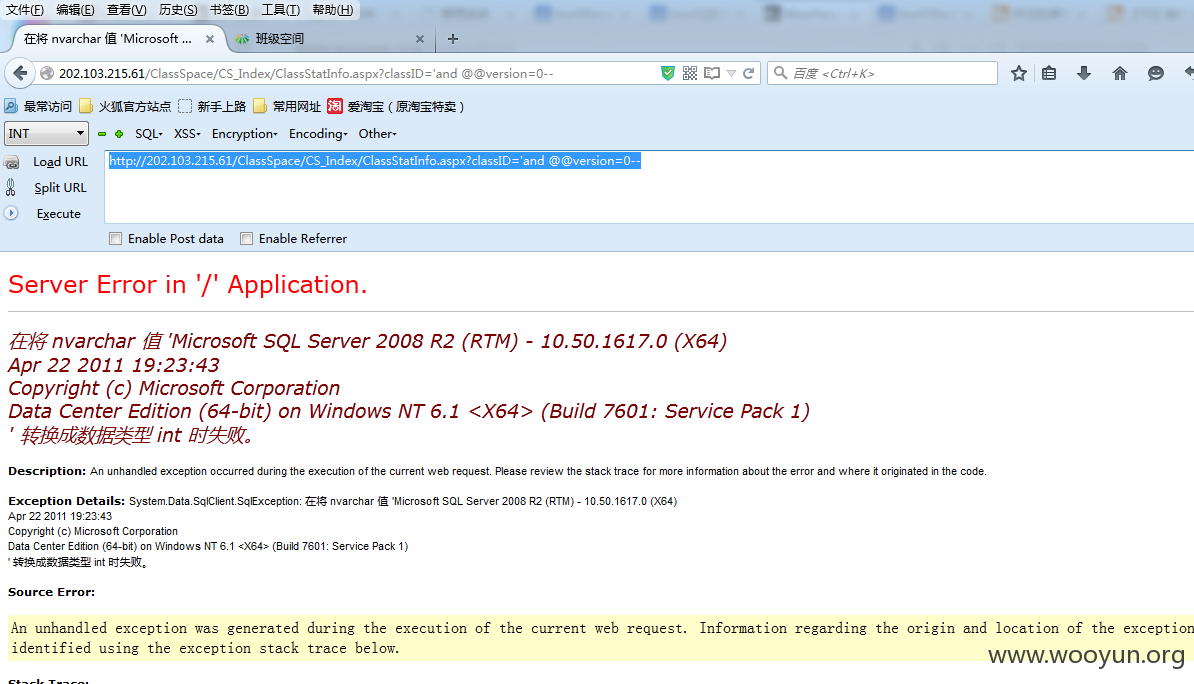The height and width of the screenshot is (684, 1194).
Task: Click the search magnifier icon
Action: coord(781,73)
